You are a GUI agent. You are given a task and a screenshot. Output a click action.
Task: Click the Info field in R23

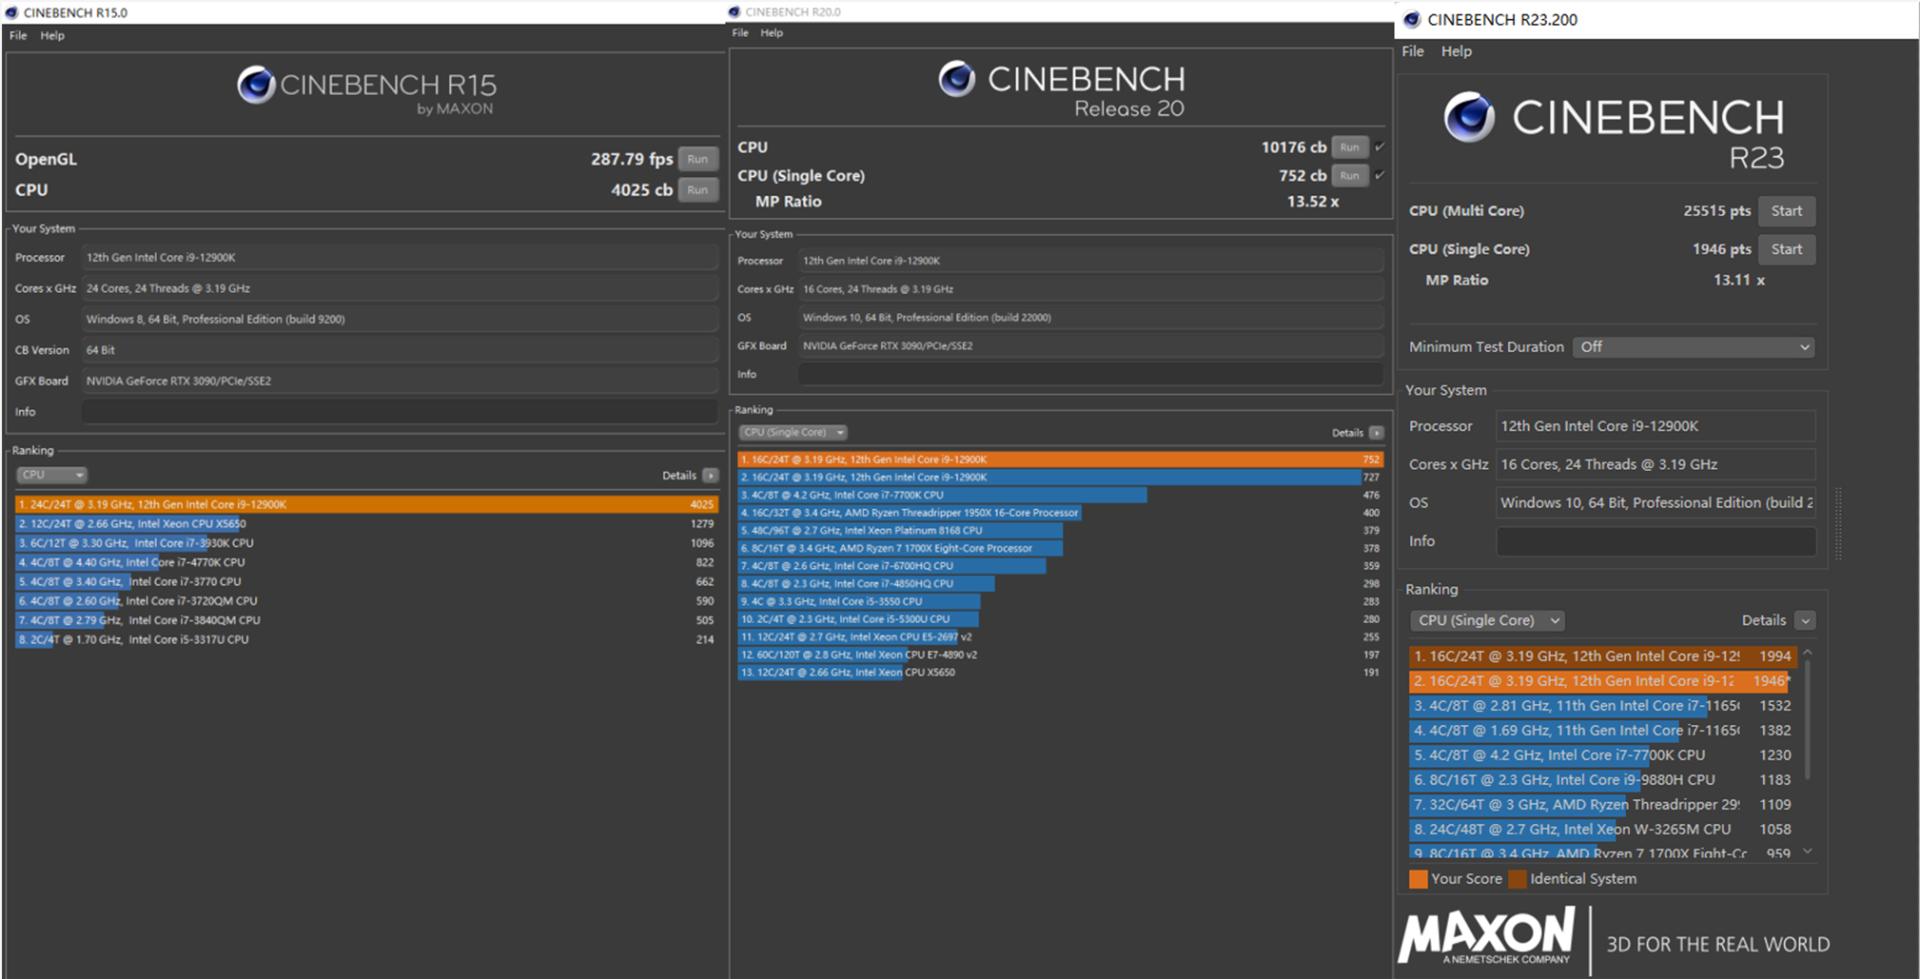1655,541
